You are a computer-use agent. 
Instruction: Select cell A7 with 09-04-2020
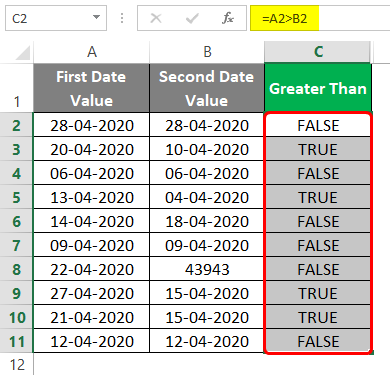(91, 245)
